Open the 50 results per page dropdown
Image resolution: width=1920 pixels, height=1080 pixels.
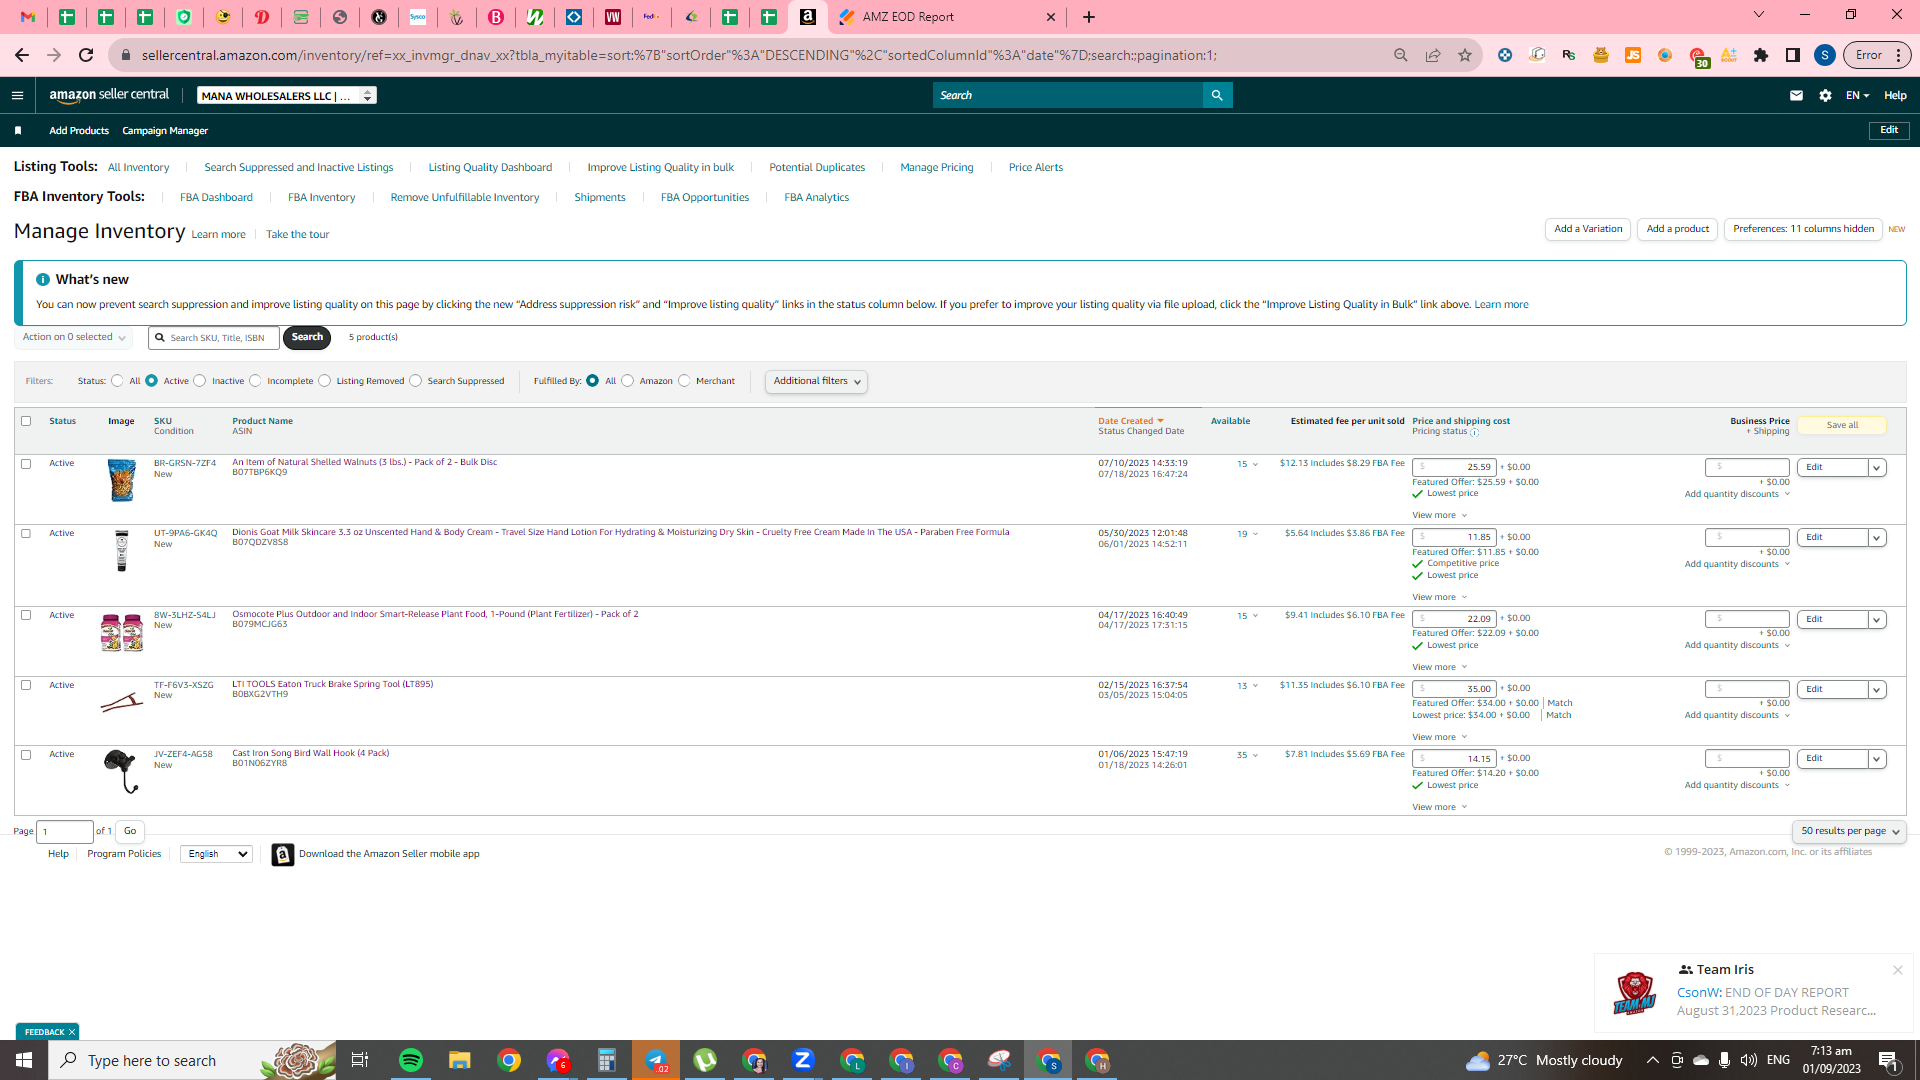pyautogui.click(x=1849, y=832)
